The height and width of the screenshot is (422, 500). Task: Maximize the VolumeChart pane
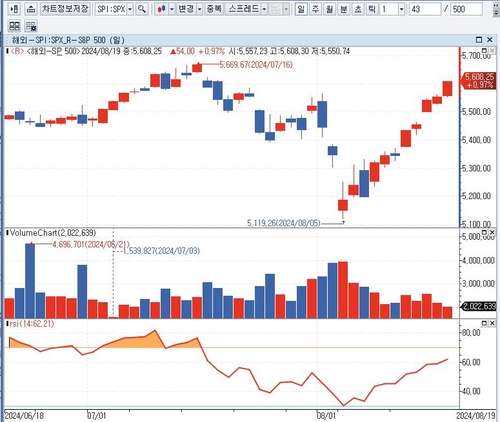click(x=485, y=232)
